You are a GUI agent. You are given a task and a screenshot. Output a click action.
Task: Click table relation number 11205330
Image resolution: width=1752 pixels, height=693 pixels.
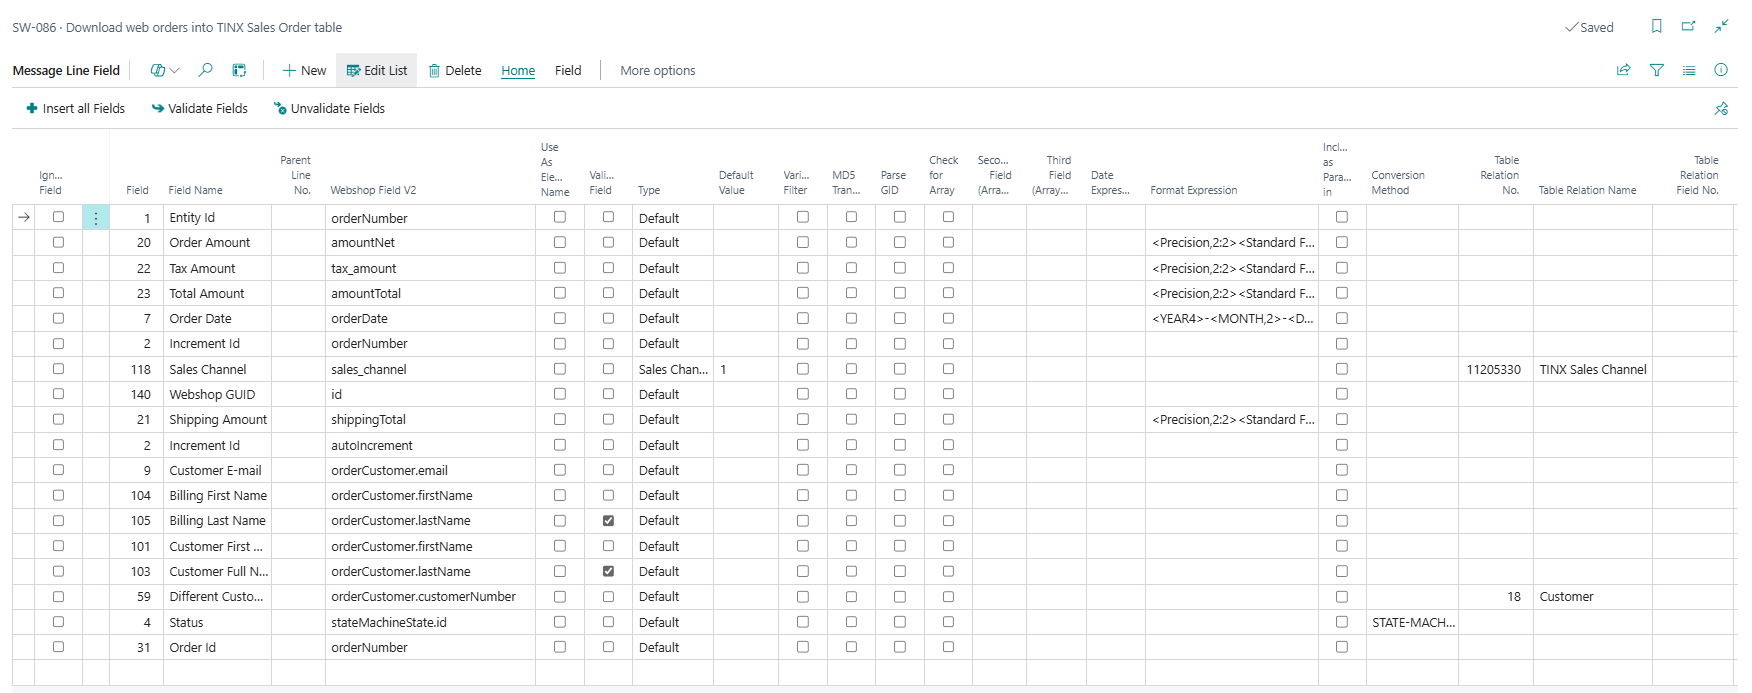point(1495,369)
